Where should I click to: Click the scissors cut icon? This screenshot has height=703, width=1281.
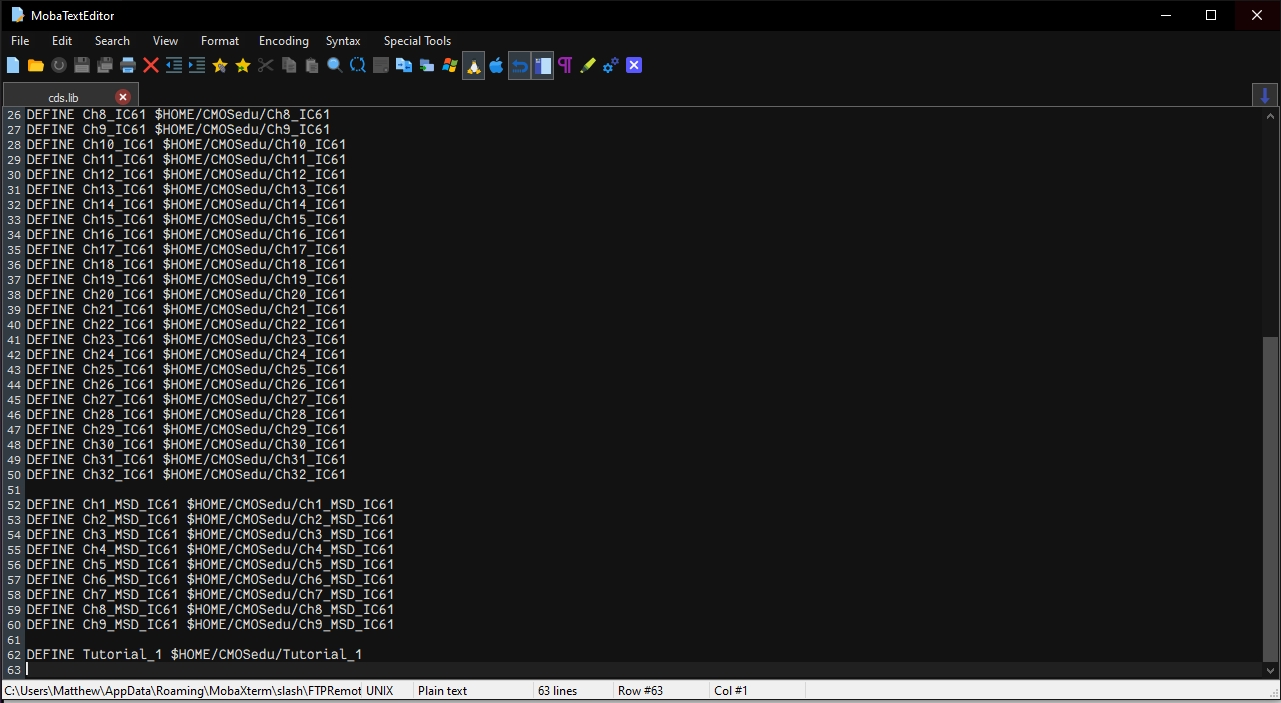point(266,66)
